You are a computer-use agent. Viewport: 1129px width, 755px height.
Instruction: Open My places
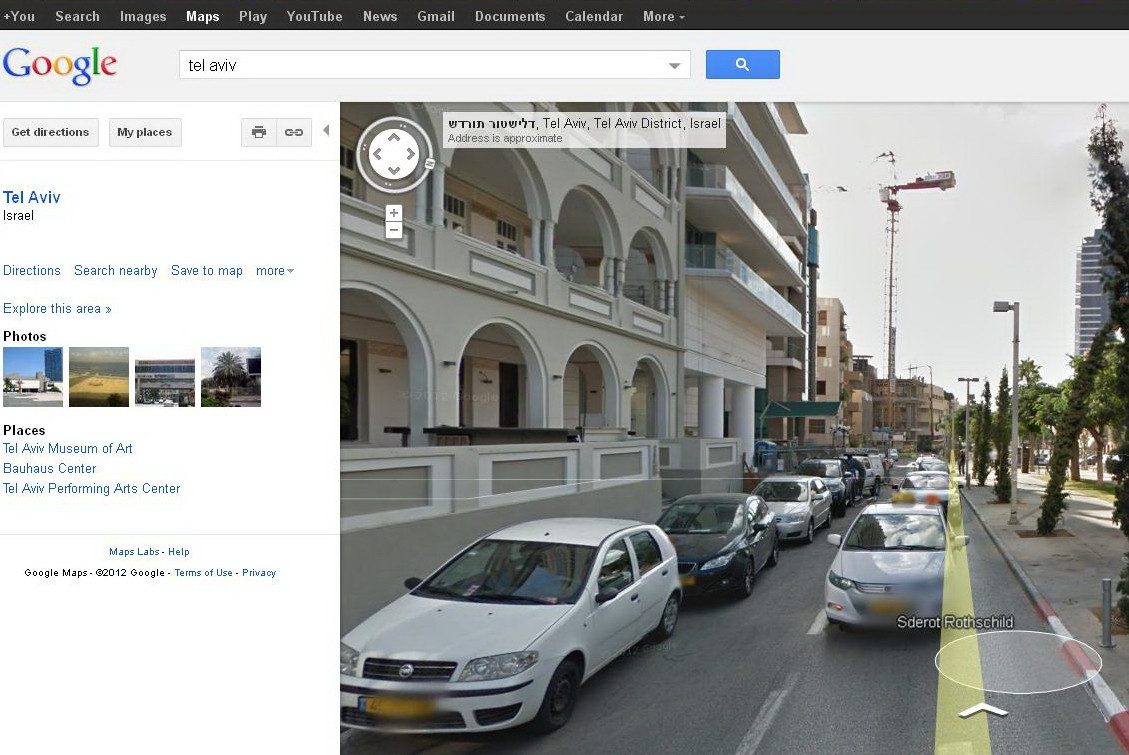coord(144,131)
